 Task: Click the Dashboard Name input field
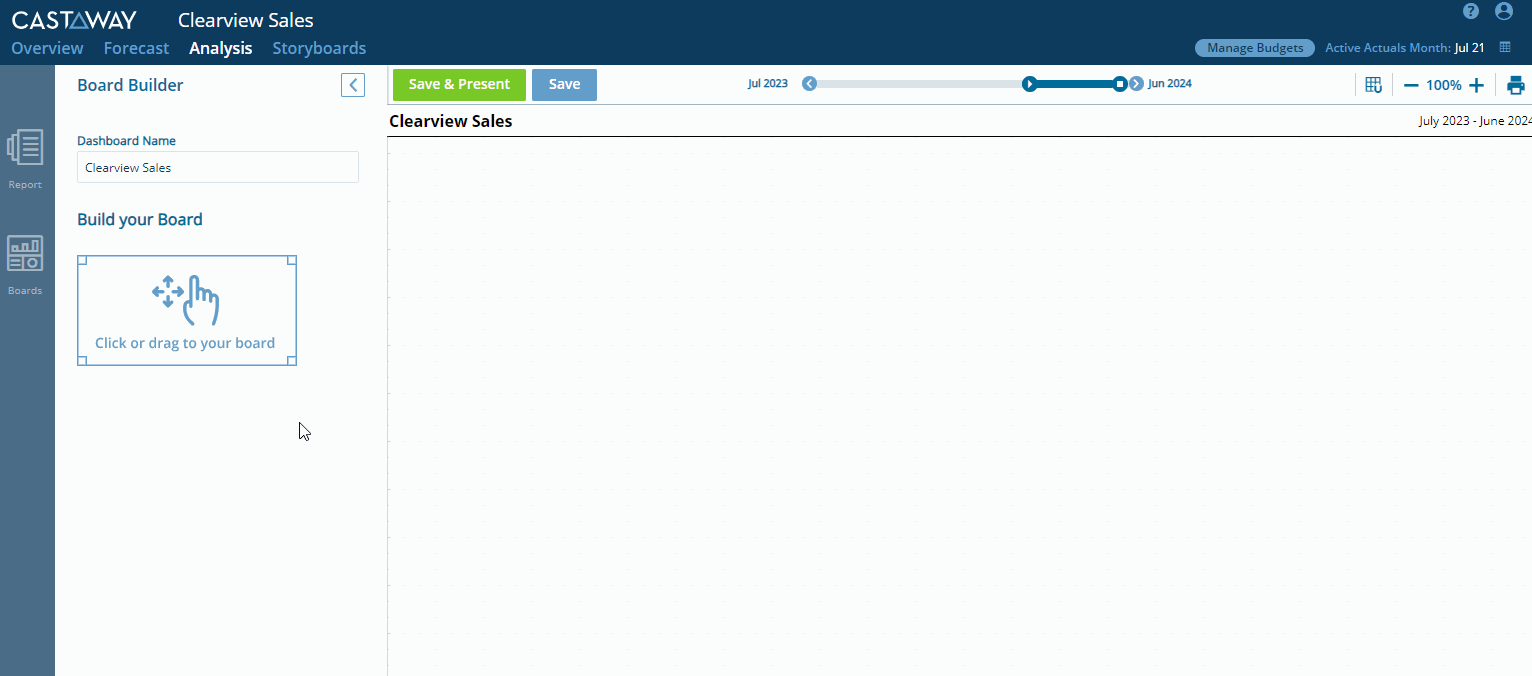218,167
